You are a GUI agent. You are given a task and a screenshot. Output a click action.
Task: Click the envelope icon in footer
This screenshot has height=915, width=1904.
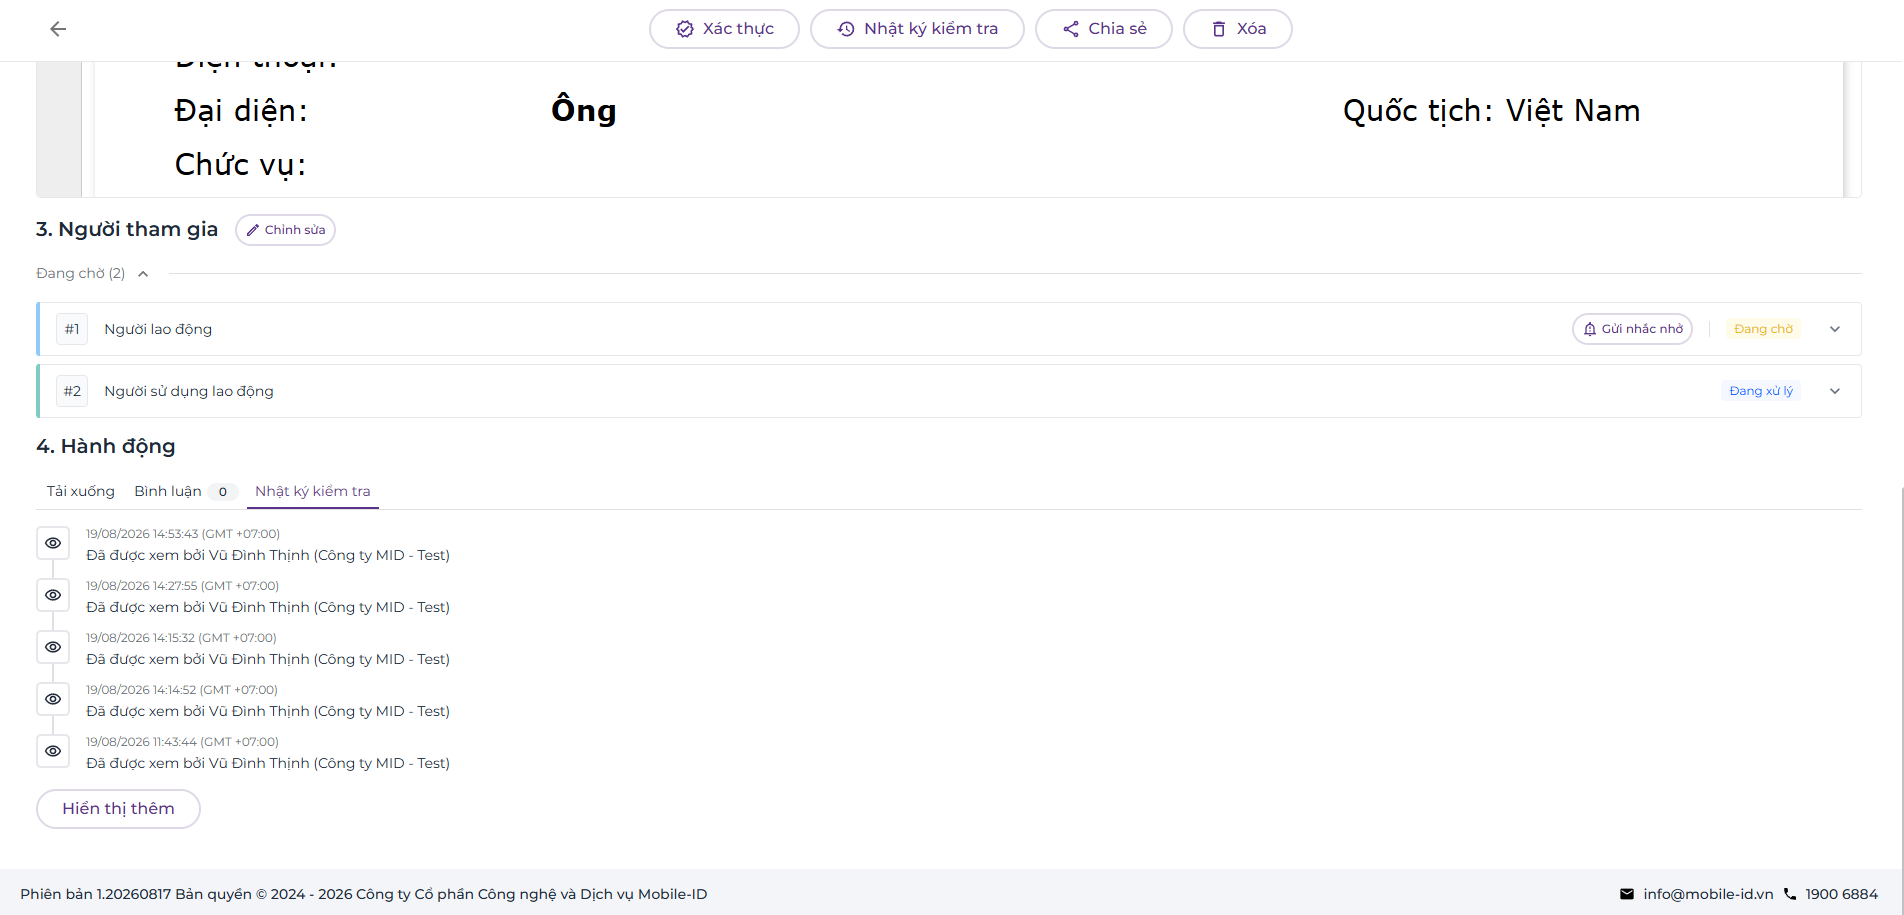click(x=1627, y=894)
